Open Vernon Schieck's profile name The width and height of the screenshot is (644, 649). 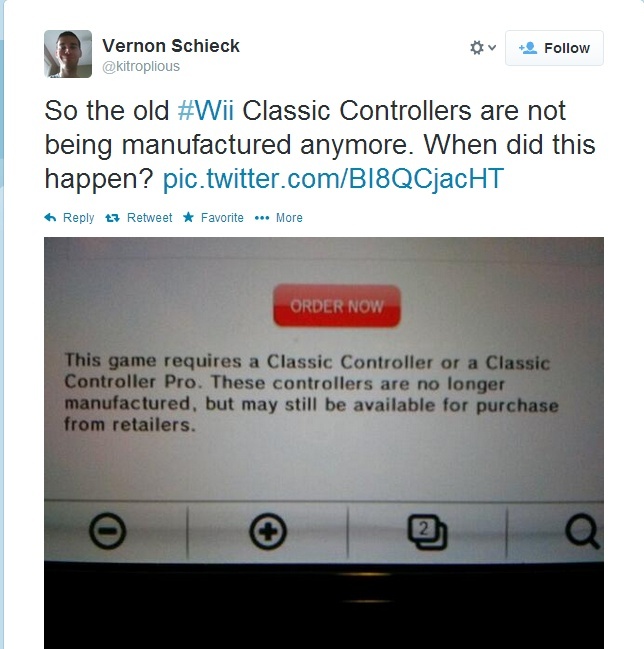[x=171, y=46]
